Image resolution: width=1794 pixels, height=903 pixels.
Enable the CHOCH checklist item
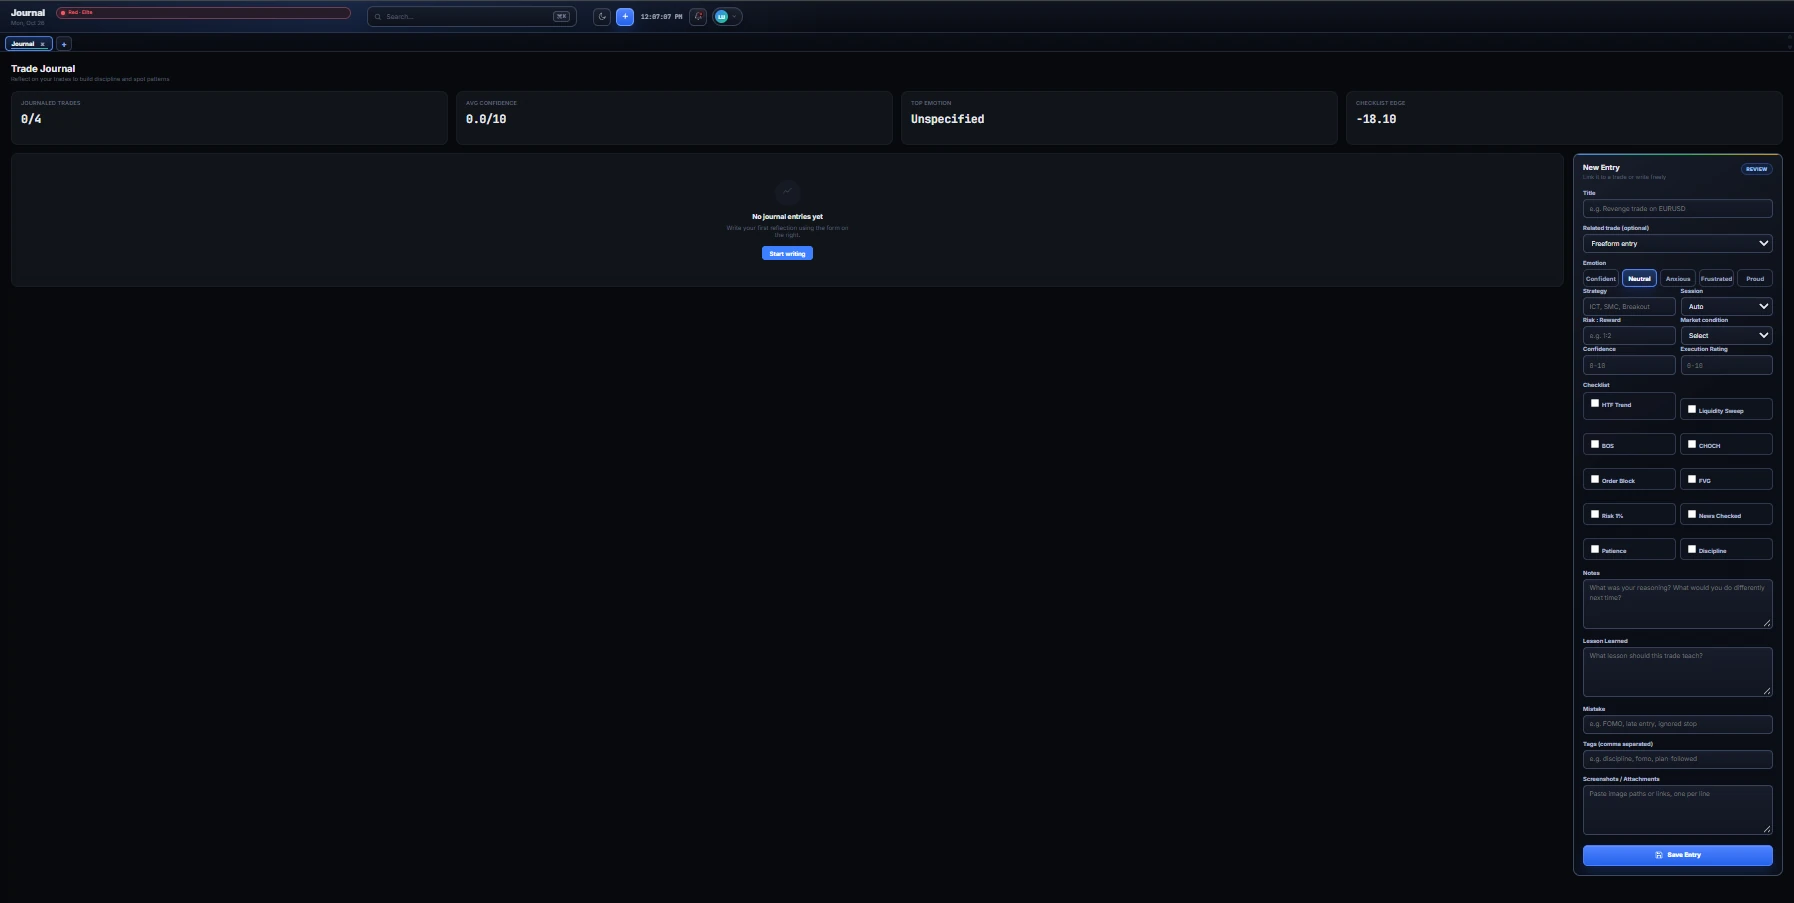[x=1692, y=444]
